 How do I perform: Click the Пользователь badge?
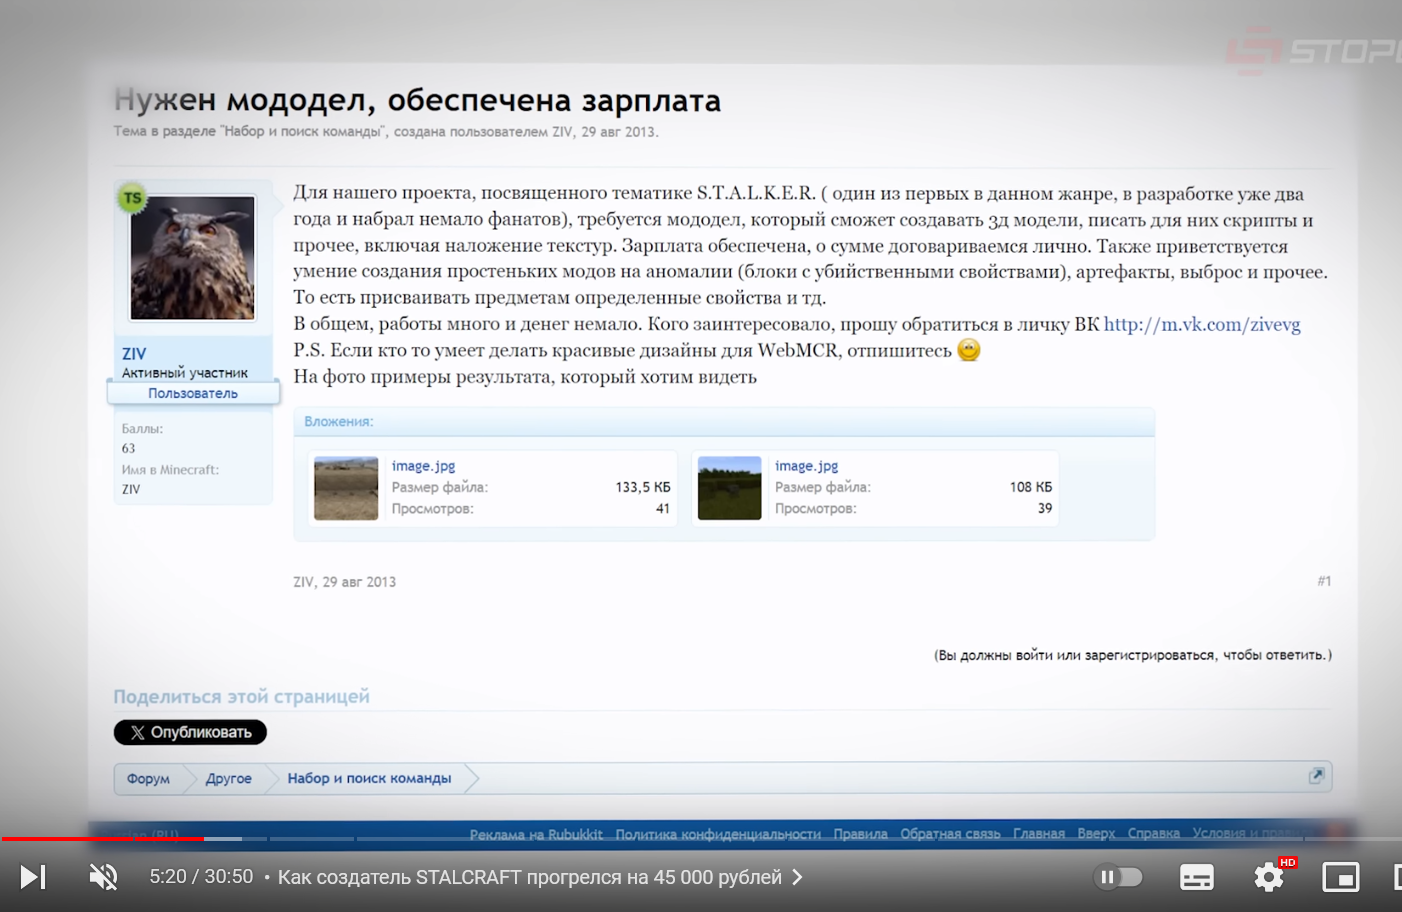[x=193, y=393]
